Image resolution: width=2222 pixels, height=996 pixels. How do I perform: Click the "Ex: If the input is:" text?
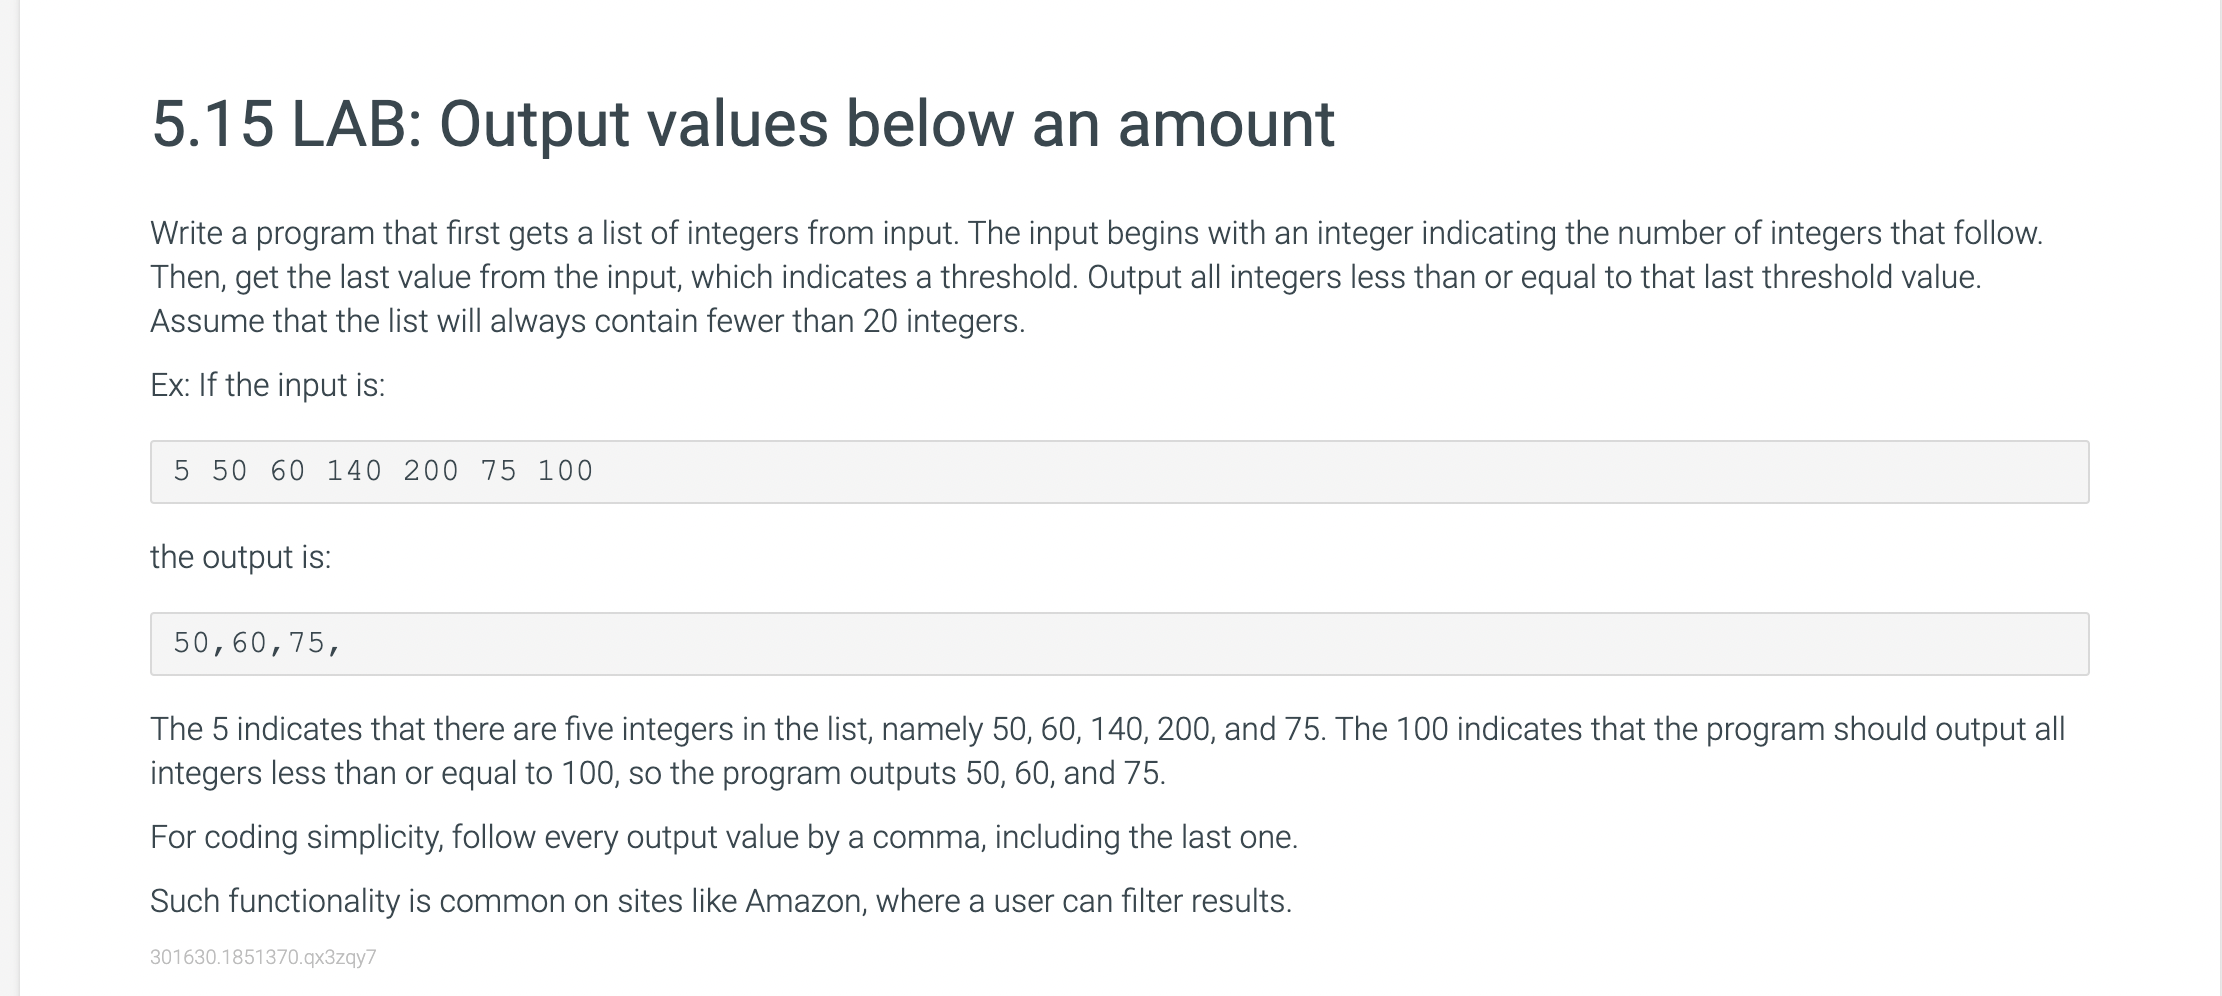[x=268, y=385]
